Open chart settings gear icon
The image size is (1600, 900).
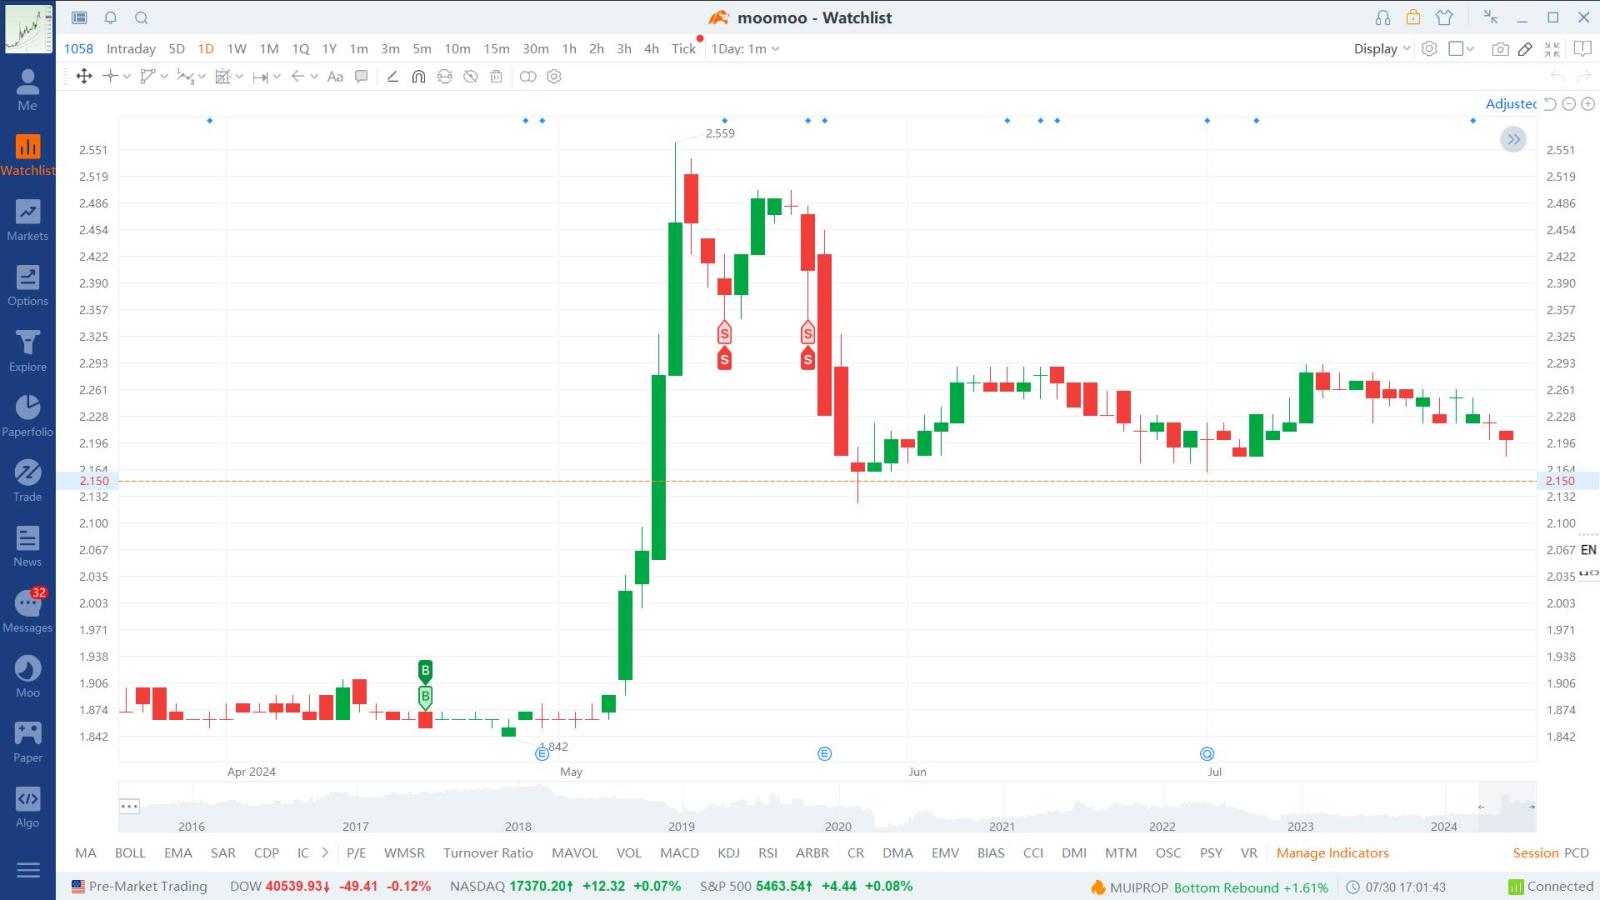pos(1429,48)
